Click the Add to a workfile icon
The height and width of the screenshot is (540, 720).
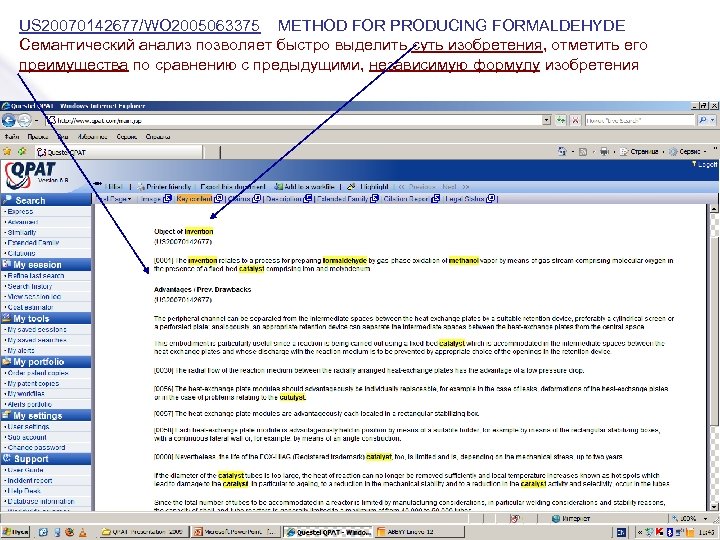278,187
